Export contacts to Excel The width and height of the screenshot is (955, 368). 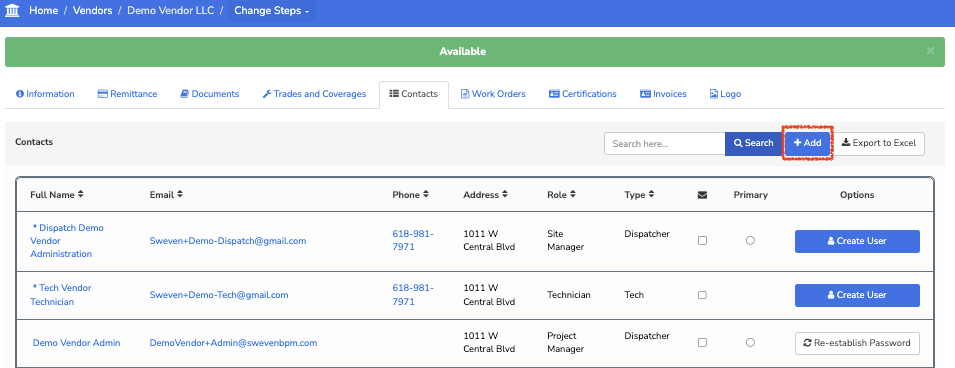pos(879,143)
